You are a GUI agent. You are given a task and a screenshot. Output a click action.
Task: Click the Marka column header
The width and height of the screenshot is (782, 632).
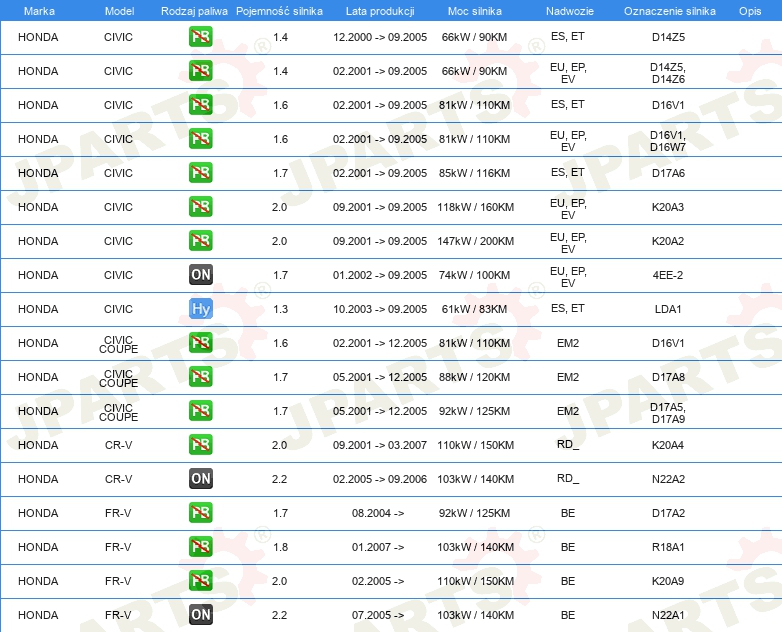point(39,11)
